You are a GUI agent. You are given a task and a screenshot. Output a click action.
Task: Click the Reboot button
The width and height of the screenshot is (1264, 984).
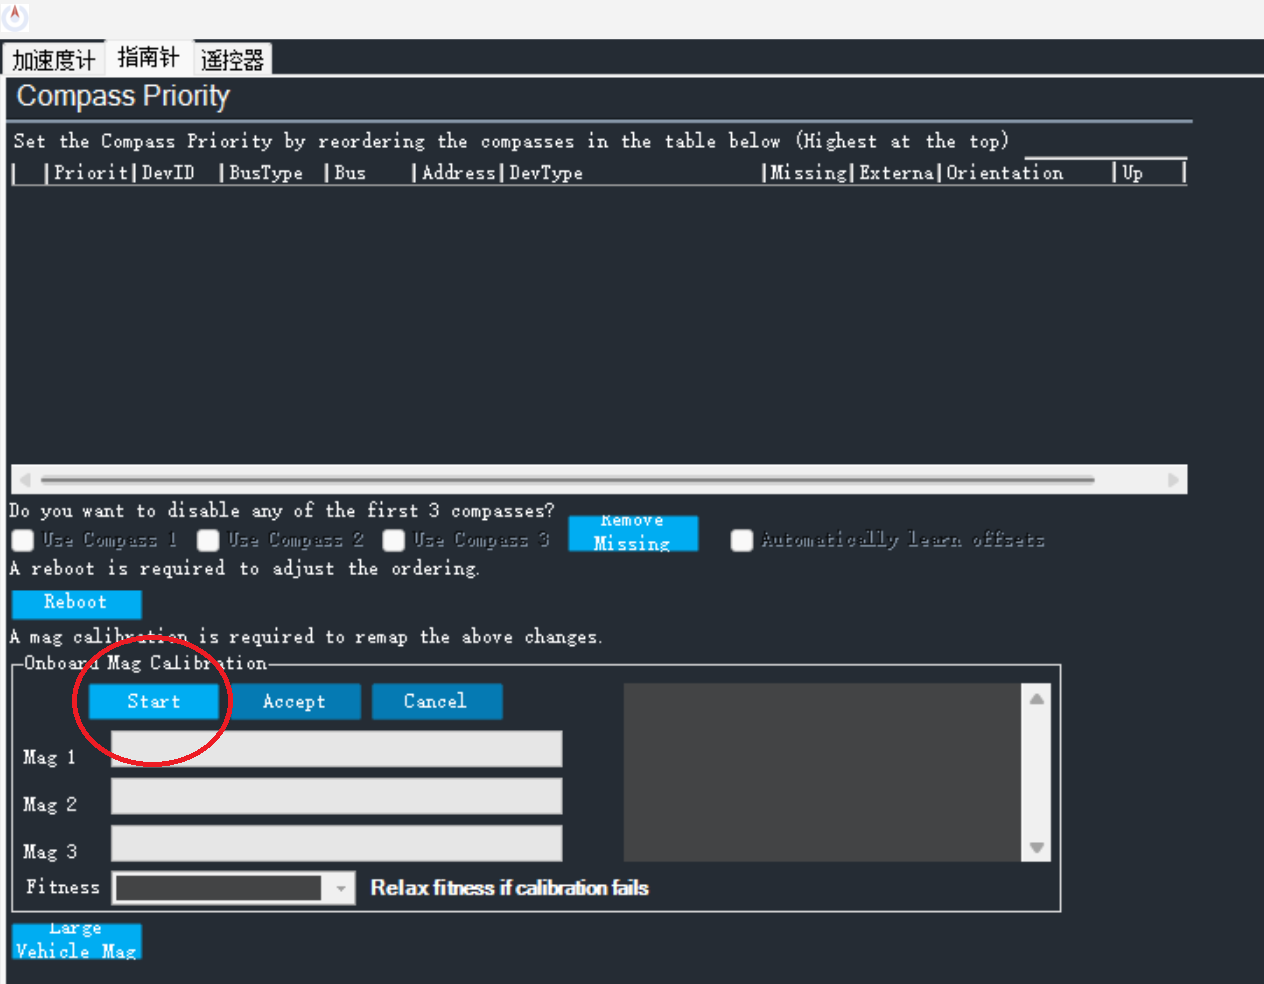(x=76, y=603)
